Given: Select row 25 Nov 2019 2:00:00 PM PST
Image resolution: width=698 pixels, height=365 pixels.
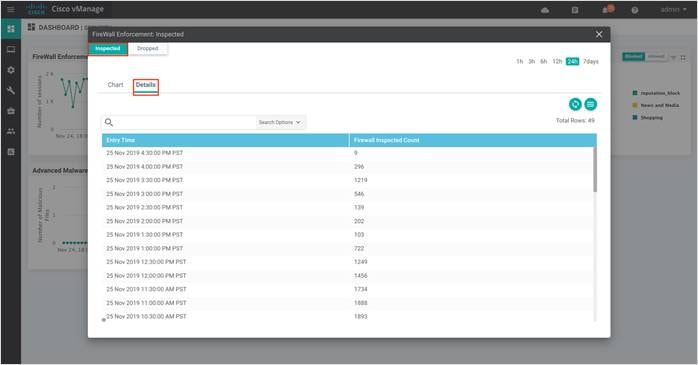Looking at the screenshot, I should coord(348,221).
